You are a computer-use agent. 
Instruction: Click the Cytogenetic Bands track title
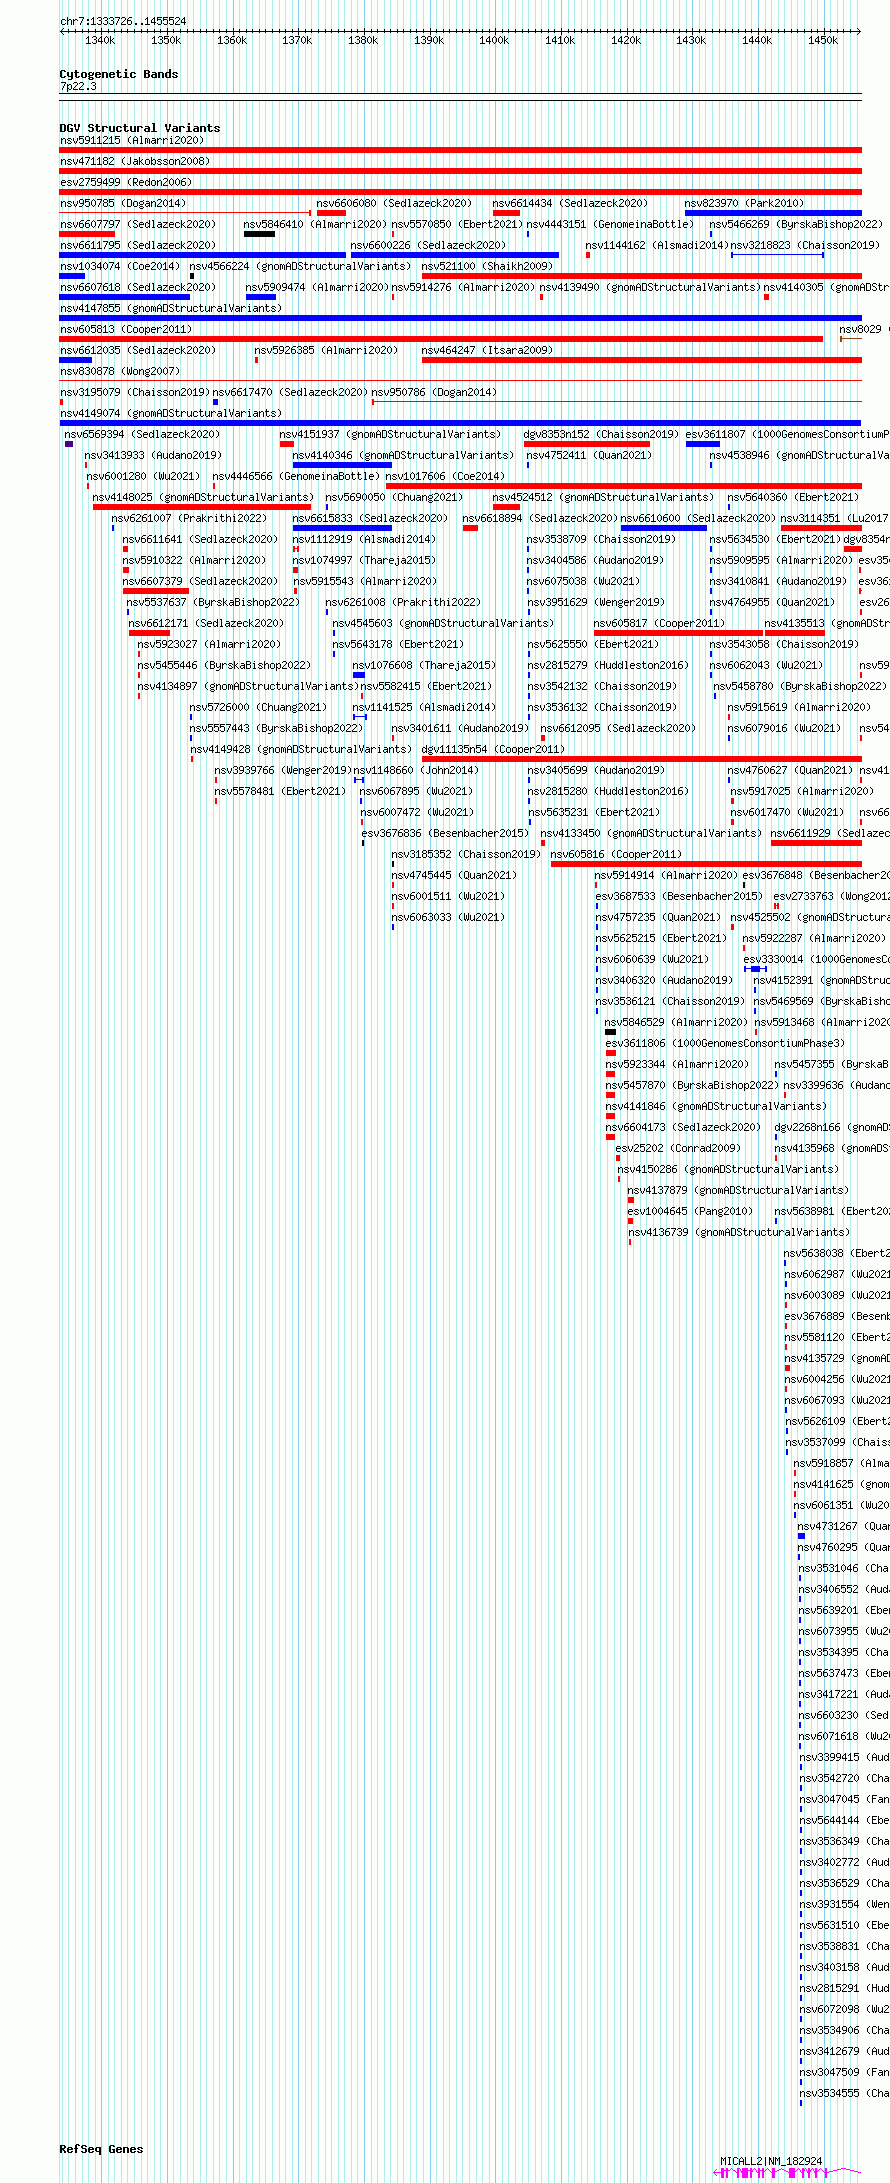(x=119, y=74)
